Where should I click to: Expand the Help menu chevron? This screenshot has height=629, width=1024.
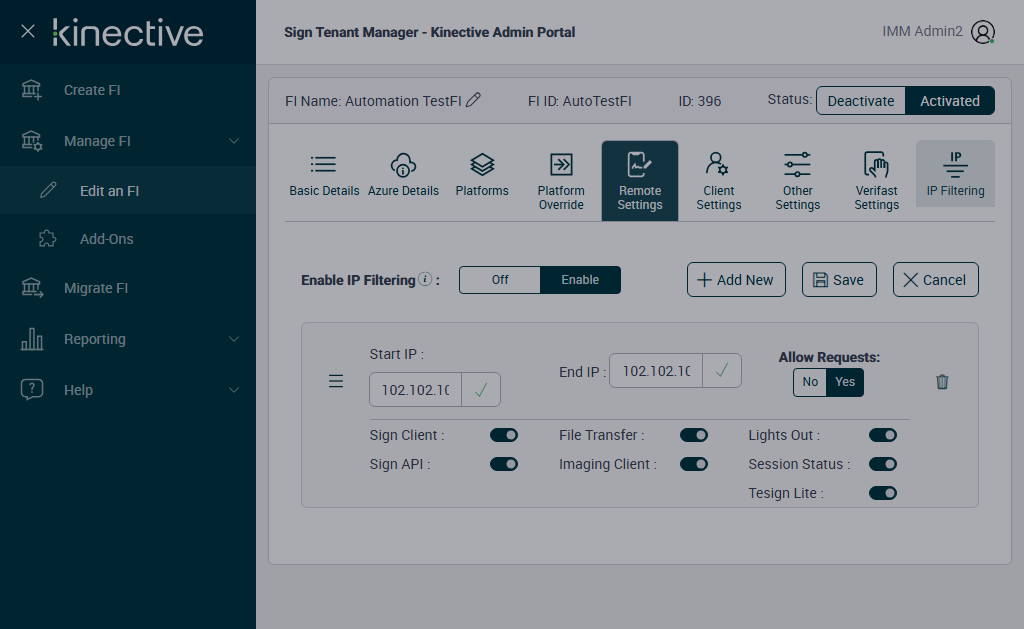point(234,390)
